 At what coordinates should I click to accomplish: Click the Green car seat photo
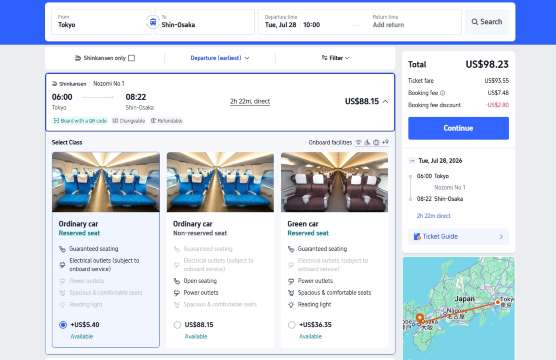(334, 182)
